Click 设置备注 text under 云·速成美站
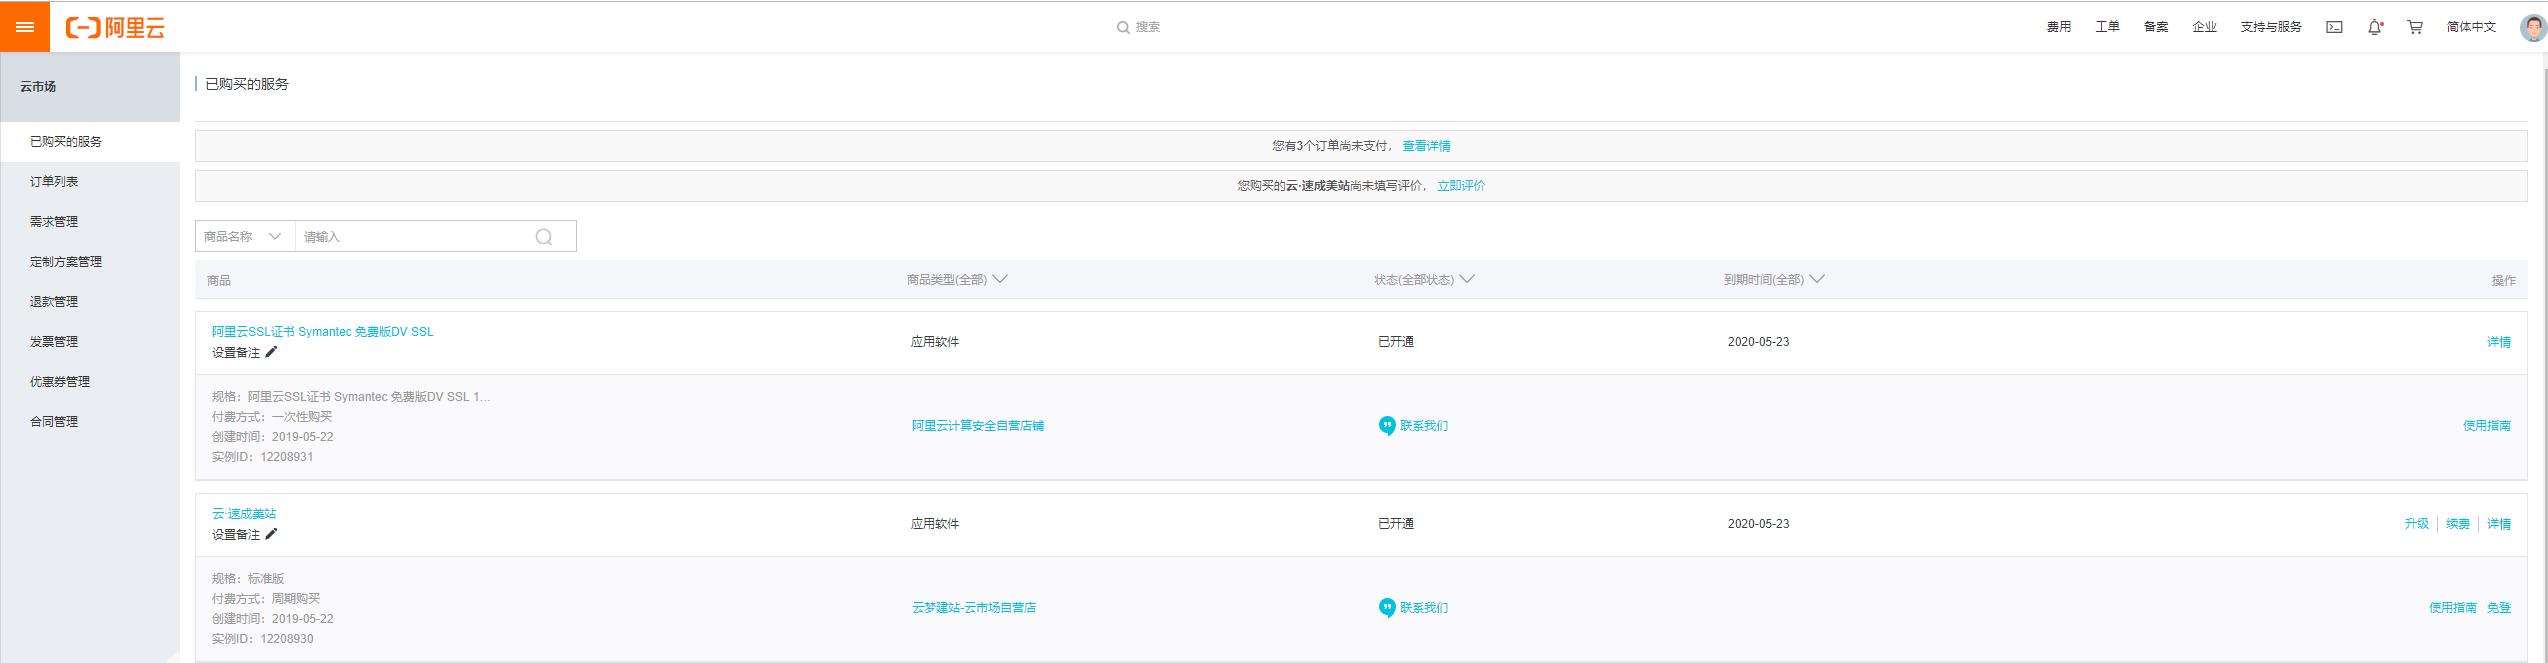This screenshot has width=2548, height=663. pyautogui.click(x=236, y=535)
